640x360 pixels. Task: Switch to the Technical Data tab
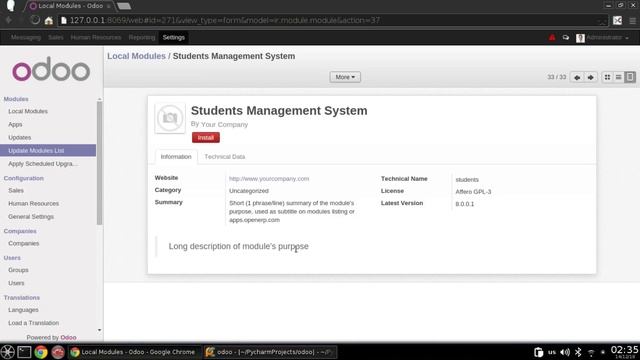pyautogui.click(x=224, y=157)
